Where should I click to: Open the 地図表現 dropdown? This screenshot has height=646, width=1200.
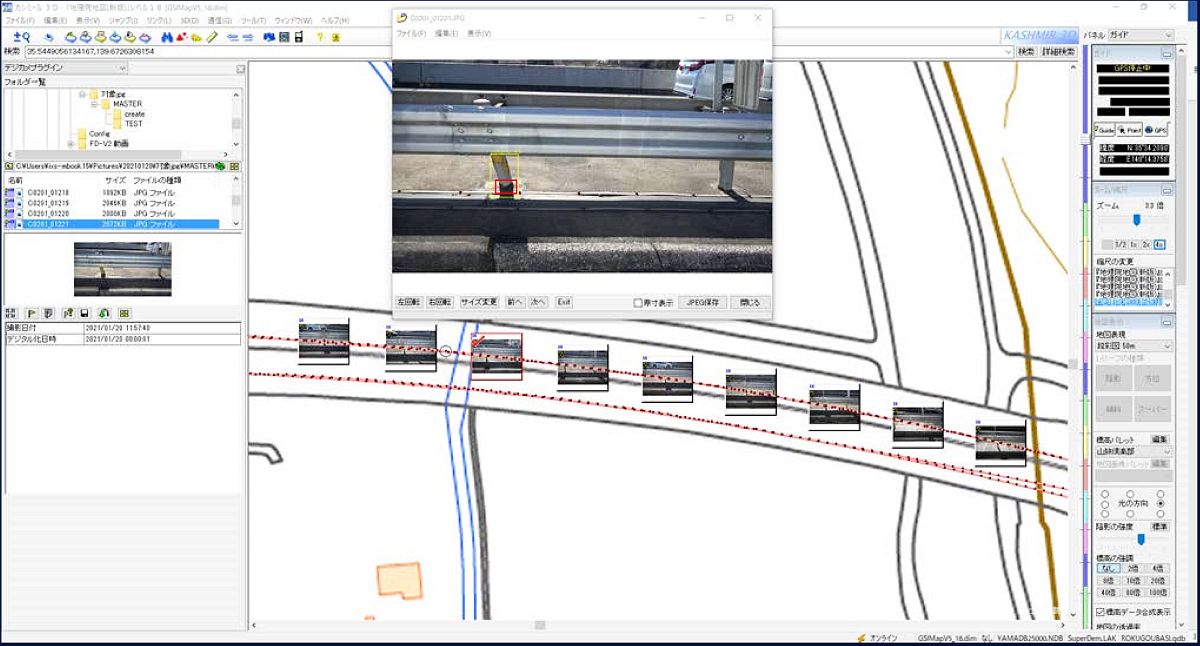(1132, 346)
